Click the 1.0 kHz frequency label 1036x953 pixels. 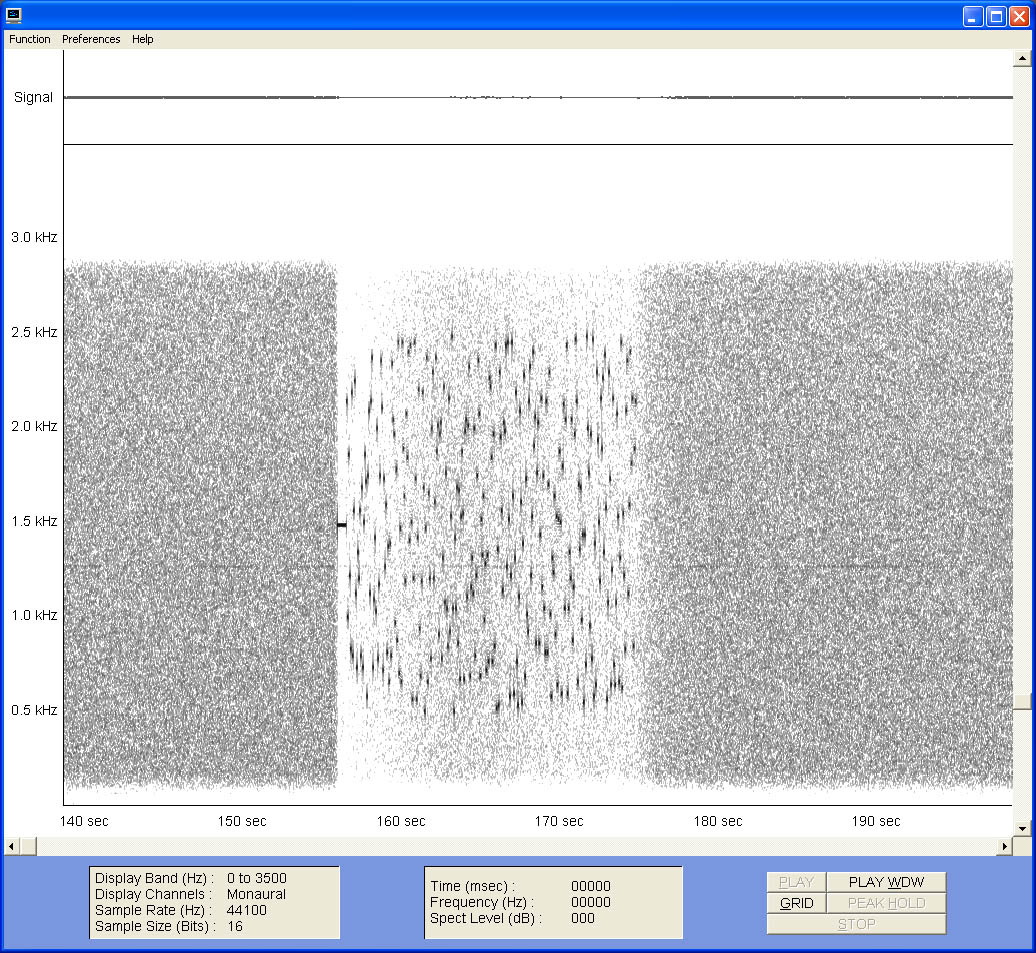pos(34,615)
